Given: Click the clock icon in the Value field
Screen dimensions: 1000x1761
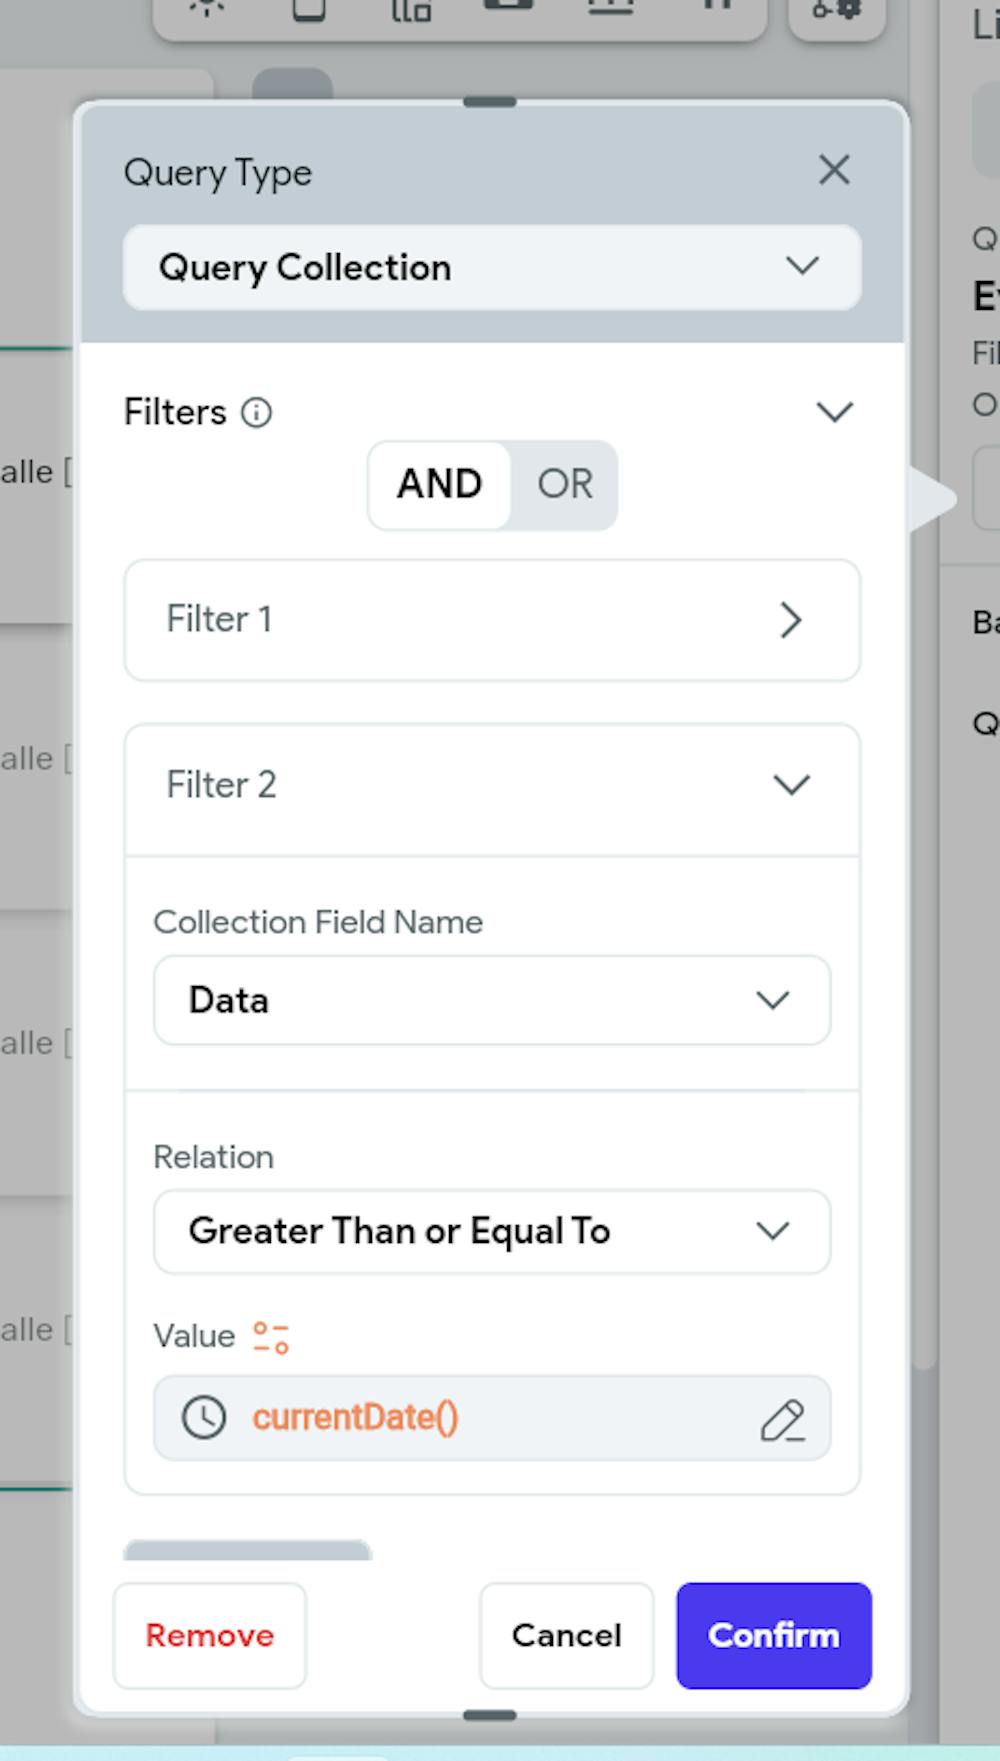Looking at the screenshot, I should 204,1418.
